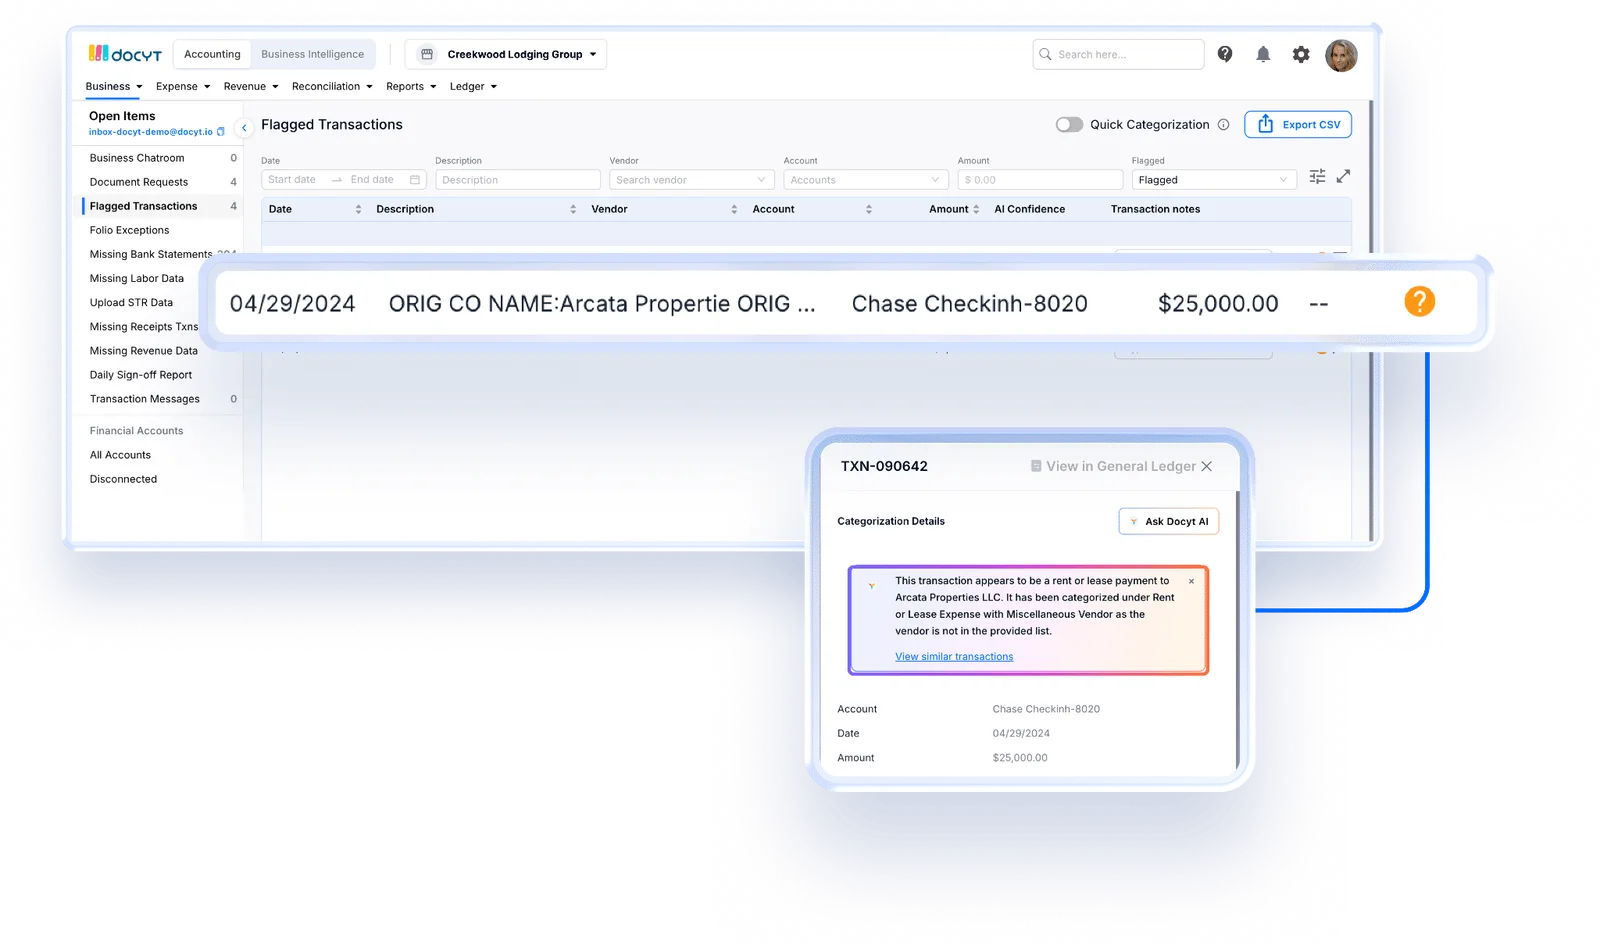1600x945 pixels.
Task: Expand the Expense menu
Action: [183, 86]
